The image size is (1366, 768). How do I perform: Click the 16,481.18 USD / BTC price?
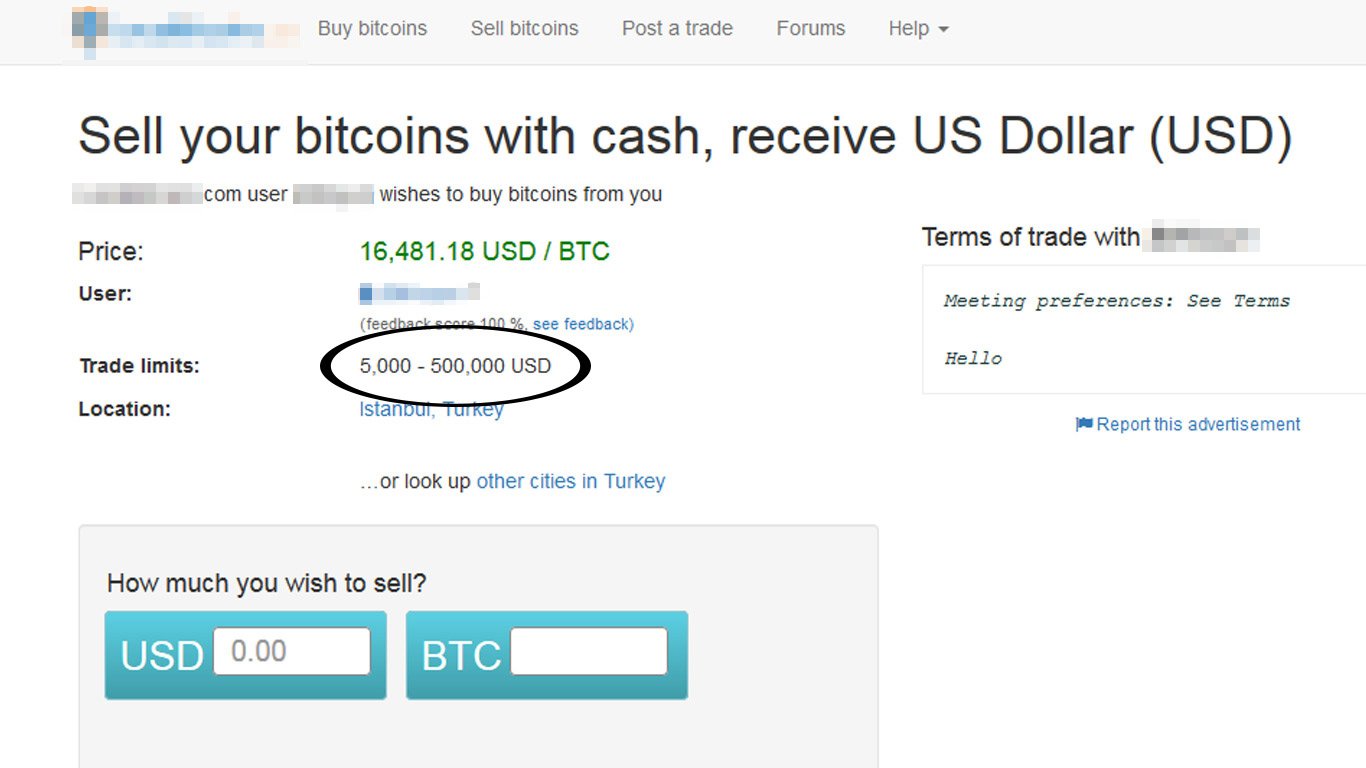(x=485, y=251)
